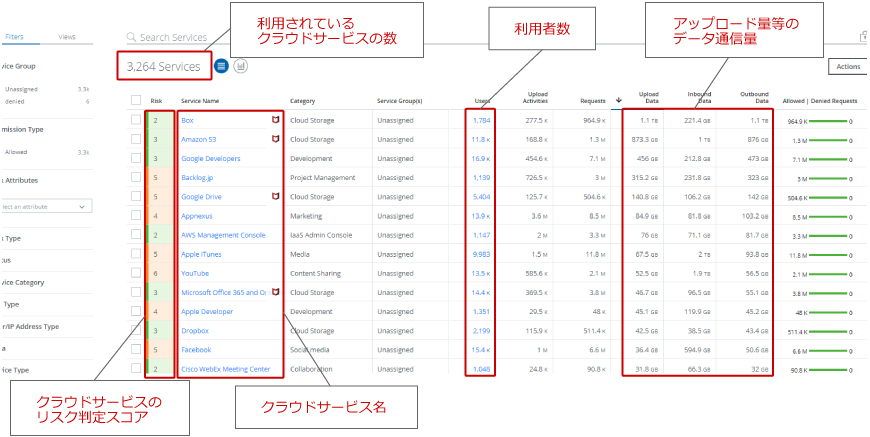Click Box users count 1,784

coord(481,120)
